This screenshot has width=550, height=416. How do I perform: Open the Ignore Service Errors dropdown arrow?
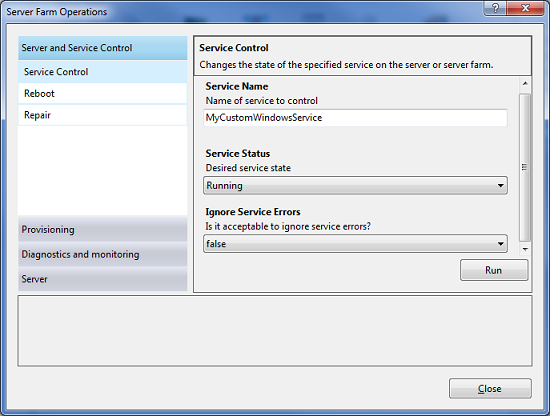click(x=501, y=243)
